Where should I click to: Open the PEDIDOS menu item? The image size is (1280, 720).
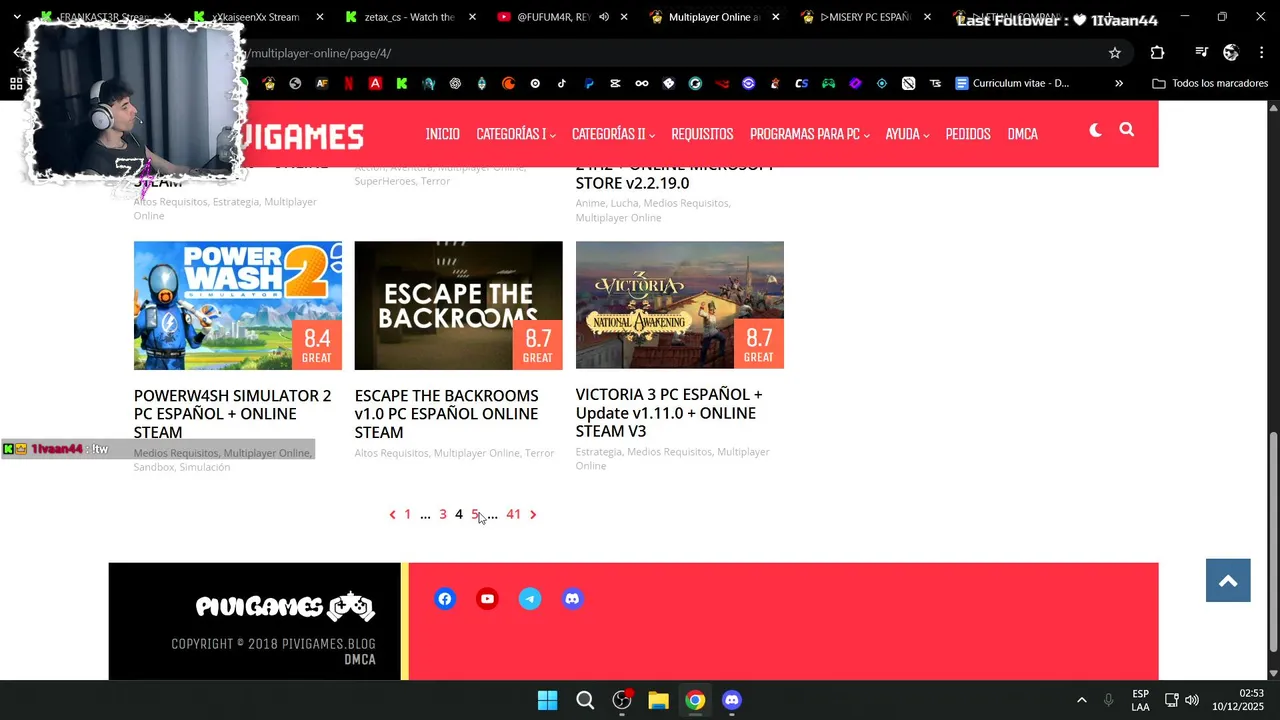968,134
